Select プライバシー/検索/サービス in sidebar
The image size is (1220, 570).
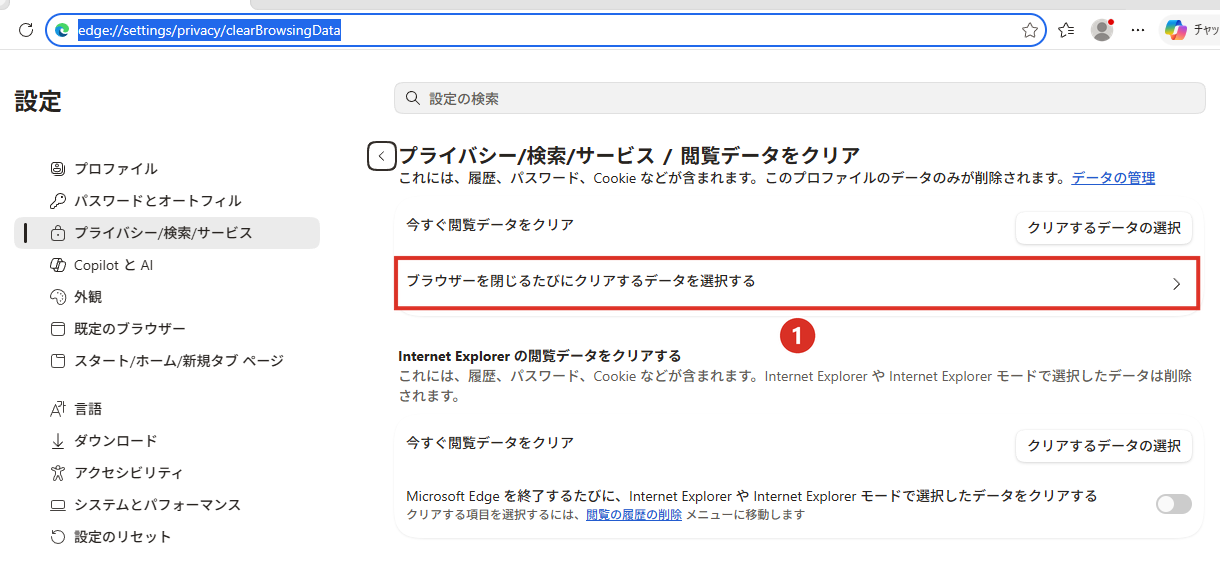(167, 232)
